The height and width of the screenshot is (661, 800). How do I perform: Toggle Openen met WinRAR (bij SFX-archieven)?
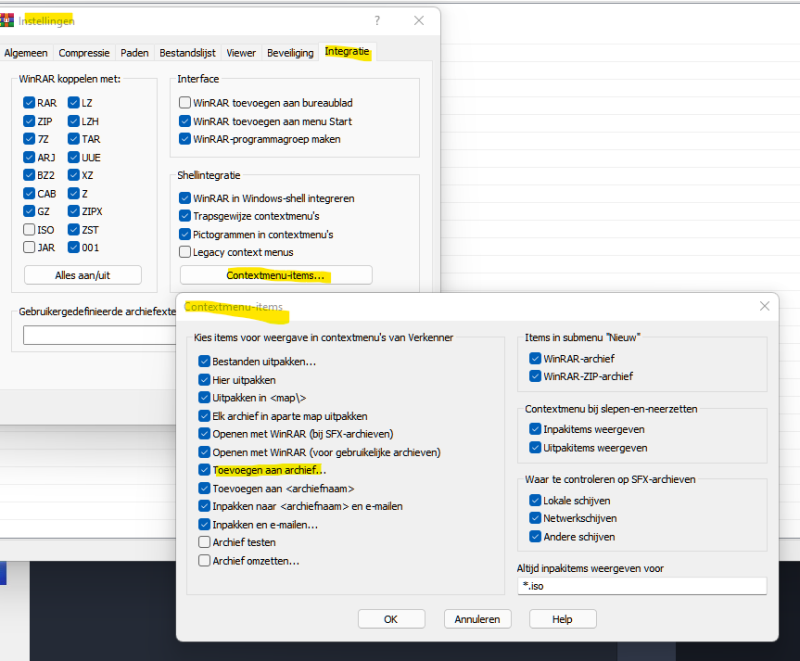[x=204, y=434]
